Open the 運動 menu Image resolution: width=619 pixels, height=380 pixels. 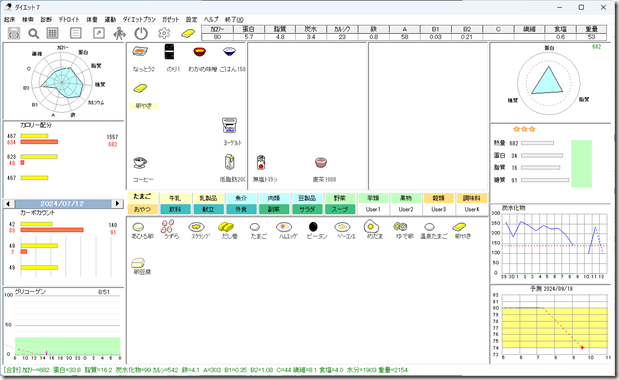coord(110,19)
